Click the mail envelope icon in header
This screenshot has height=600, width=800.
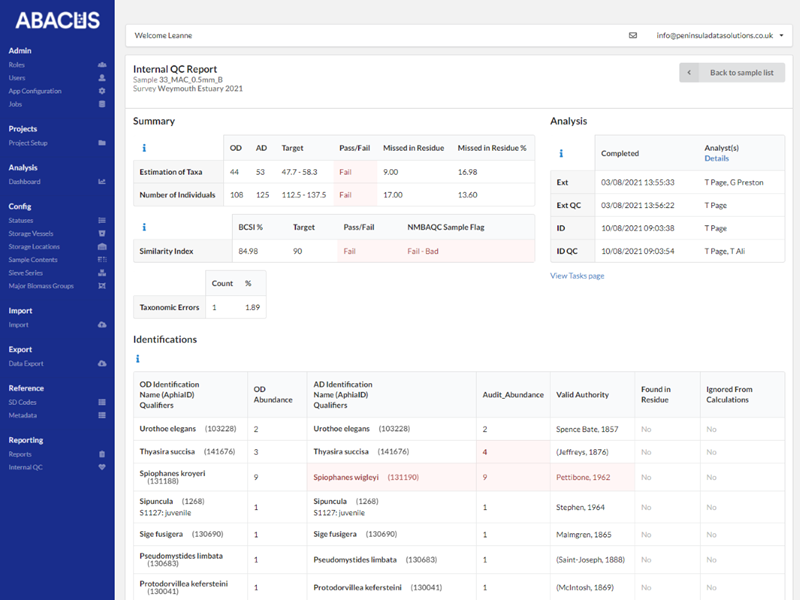tap(633, 35)
